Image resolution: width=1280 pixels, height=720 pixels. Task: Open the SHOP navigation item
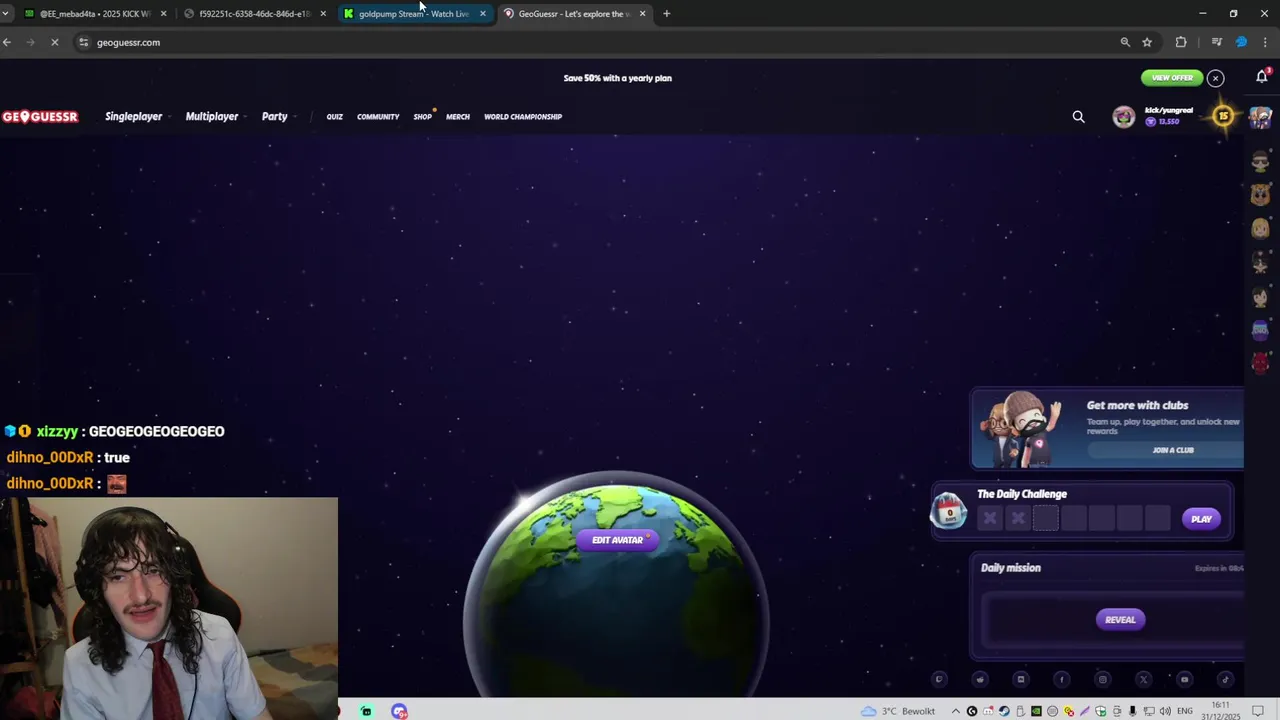tap(422, 117)
